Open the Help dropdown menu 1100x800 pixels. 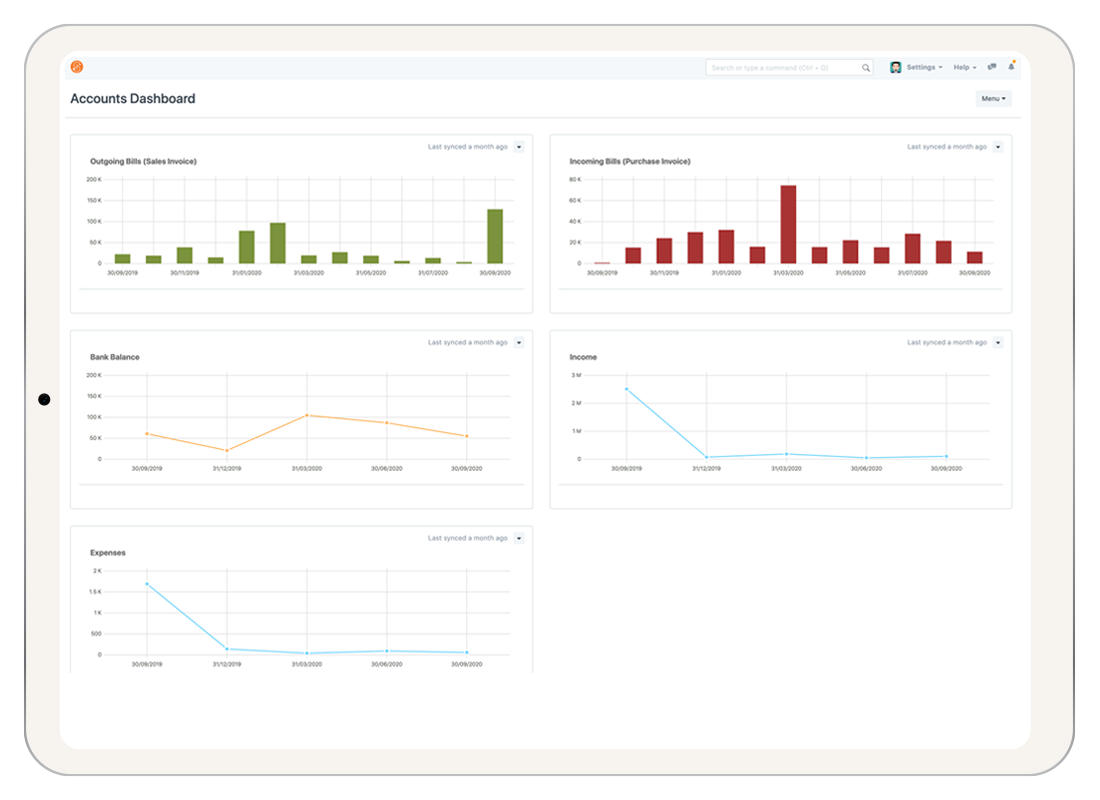[965, 67]
